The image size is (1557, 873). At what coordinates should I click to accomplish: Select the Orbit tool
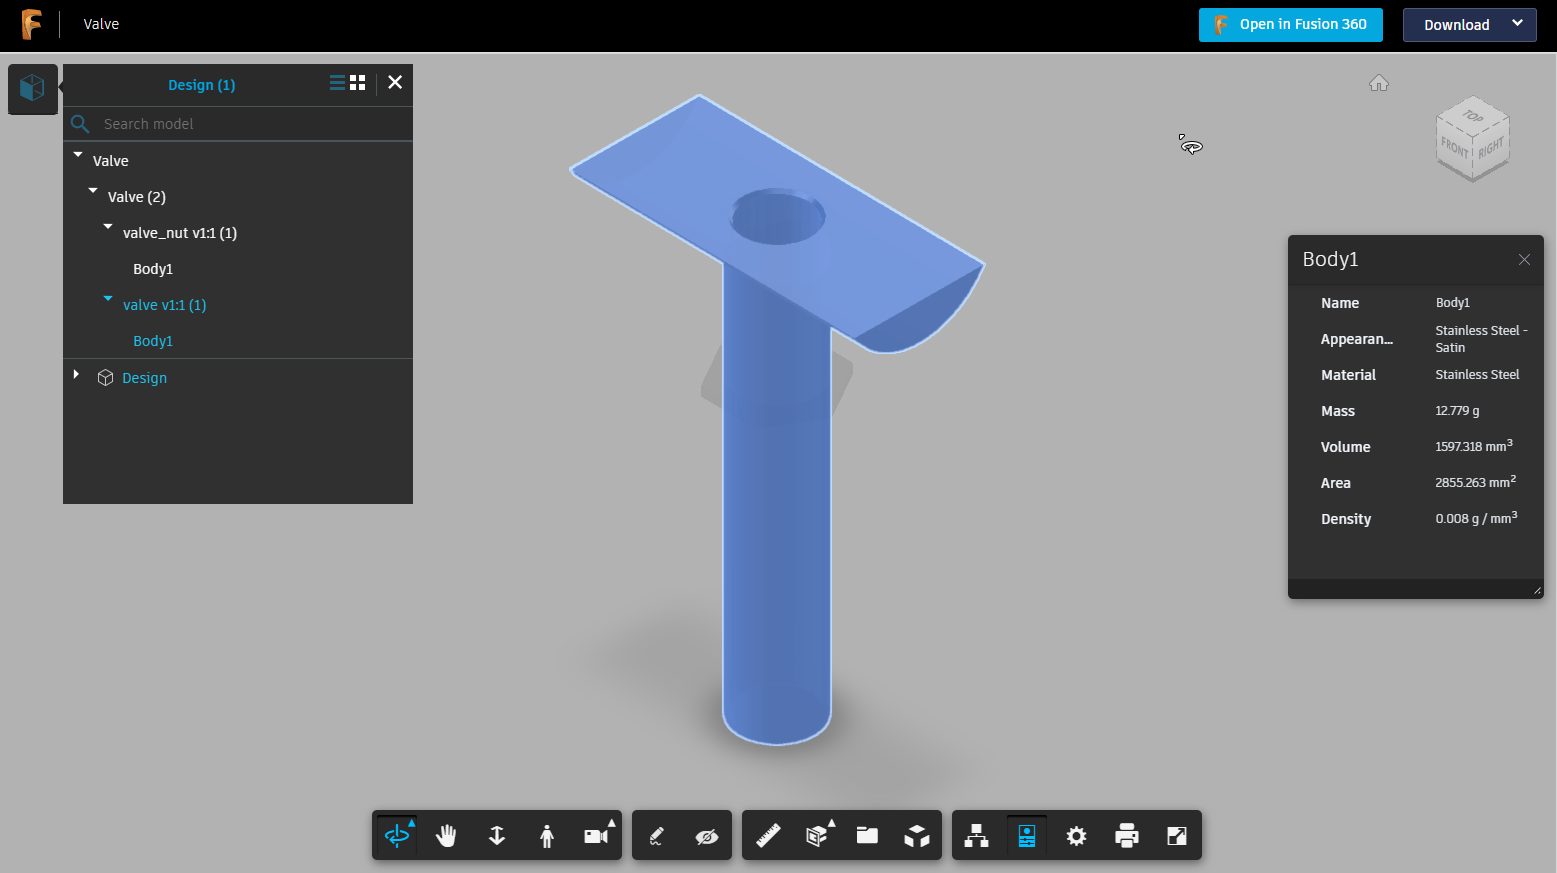coord(397,835)
